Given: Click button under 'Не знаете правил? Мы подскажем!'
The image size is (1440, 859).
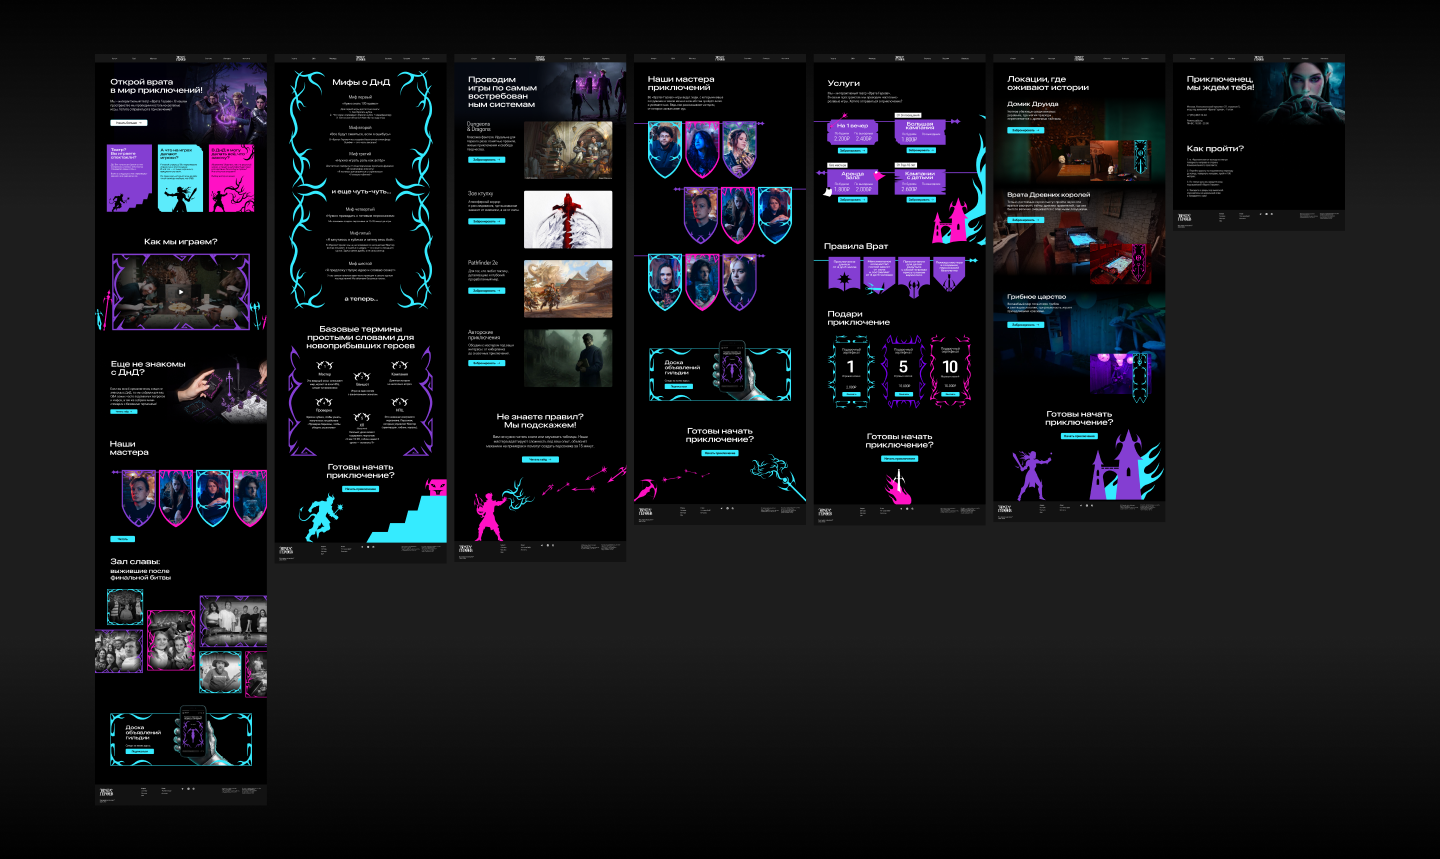Looking at the screenshot, I should (x=540, y=460).
